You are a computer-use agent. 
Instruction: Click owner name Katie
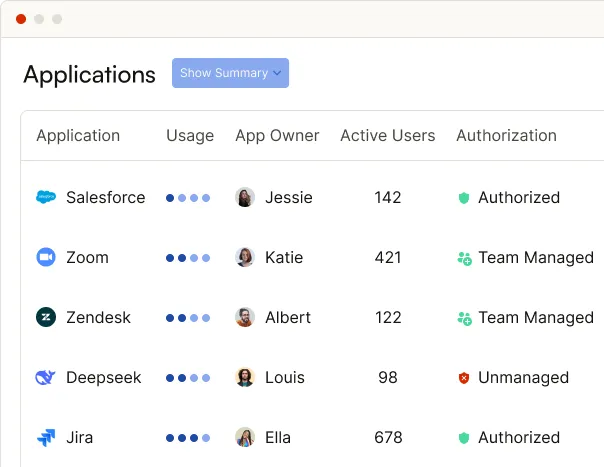click(284, 257)
